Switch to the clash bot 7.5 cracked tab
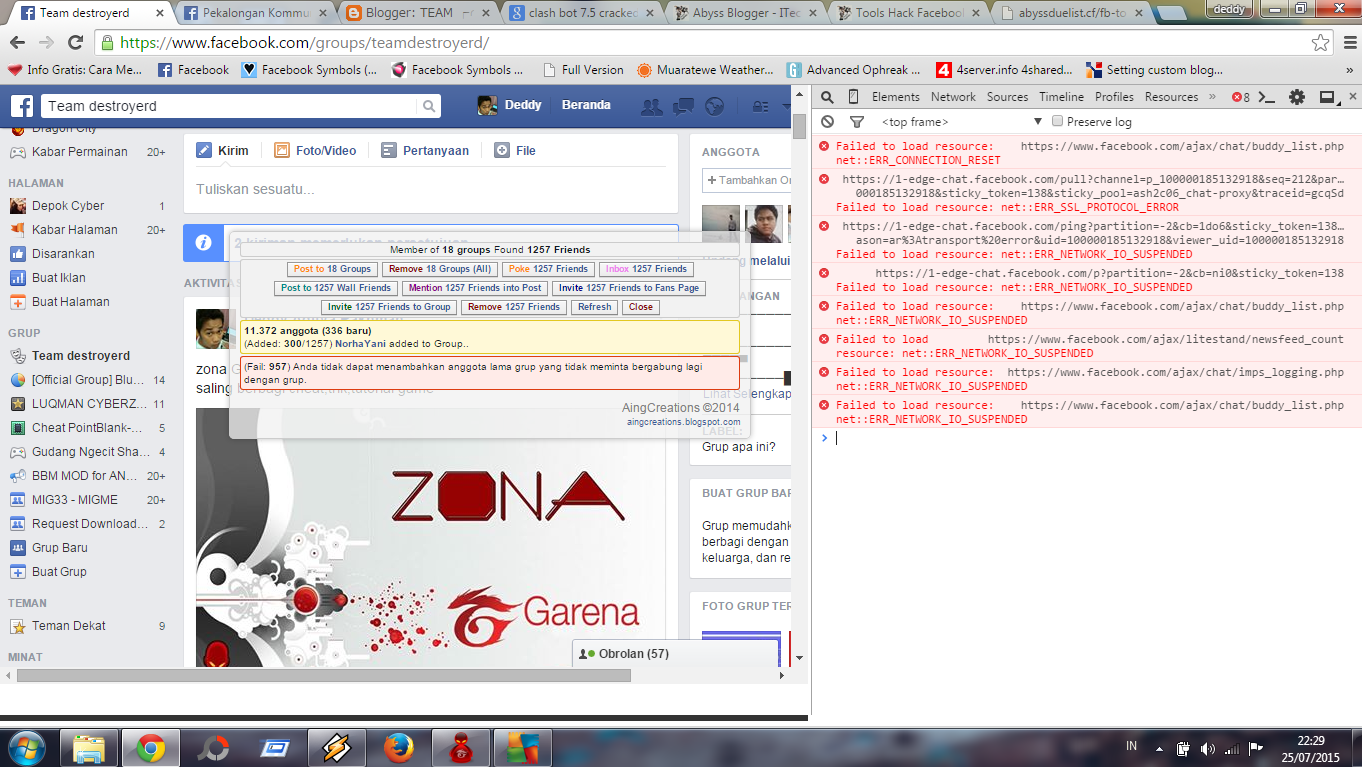This screenshot has width=1362, height=767. 582,13
